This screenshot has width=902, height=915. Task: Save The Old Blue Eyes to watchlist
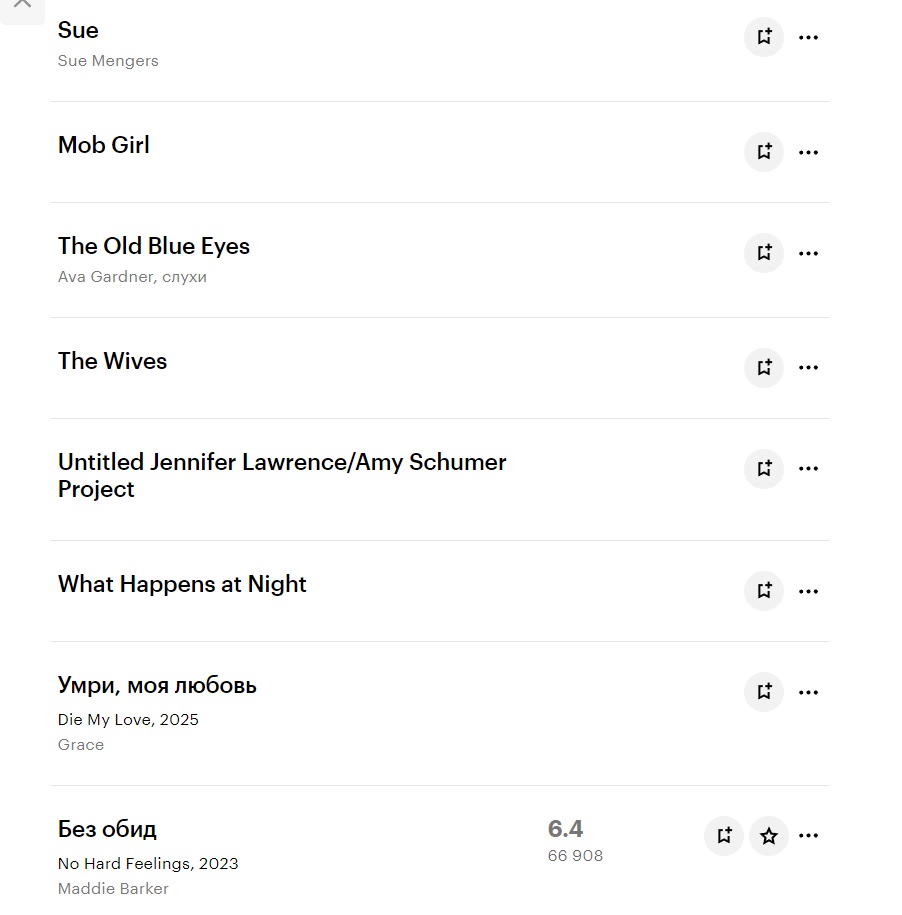(764, 253)
